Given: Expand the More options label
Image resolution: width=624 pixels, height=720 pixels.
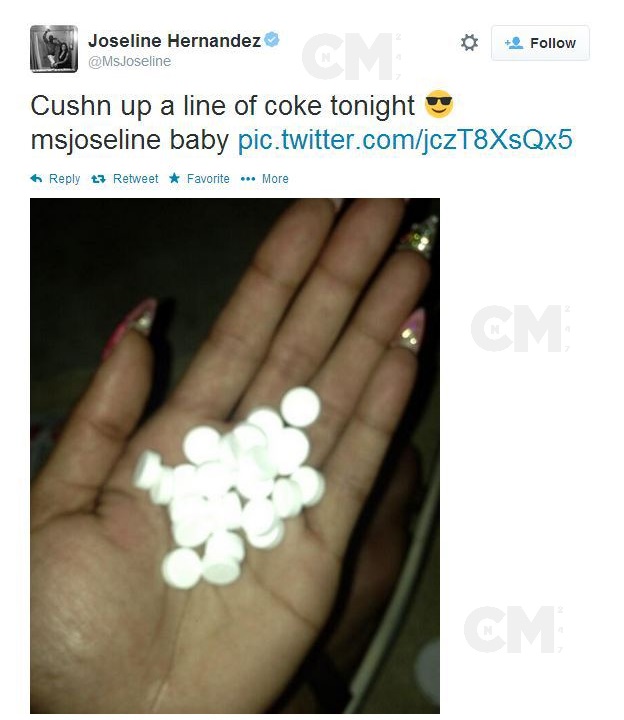Looking at the screenshot, I should (x=275, y=179).
